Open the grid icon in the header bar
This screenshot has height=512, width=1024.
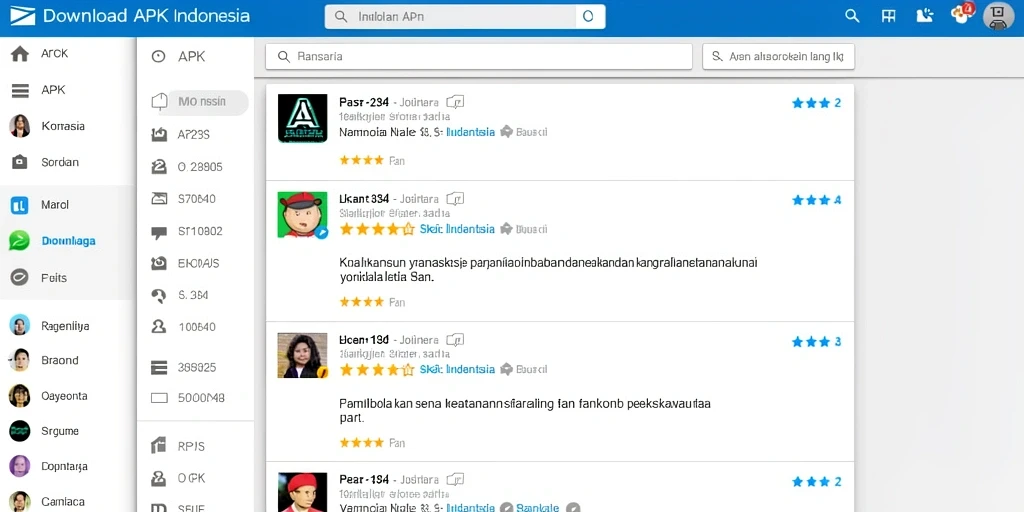pos(888,16)
